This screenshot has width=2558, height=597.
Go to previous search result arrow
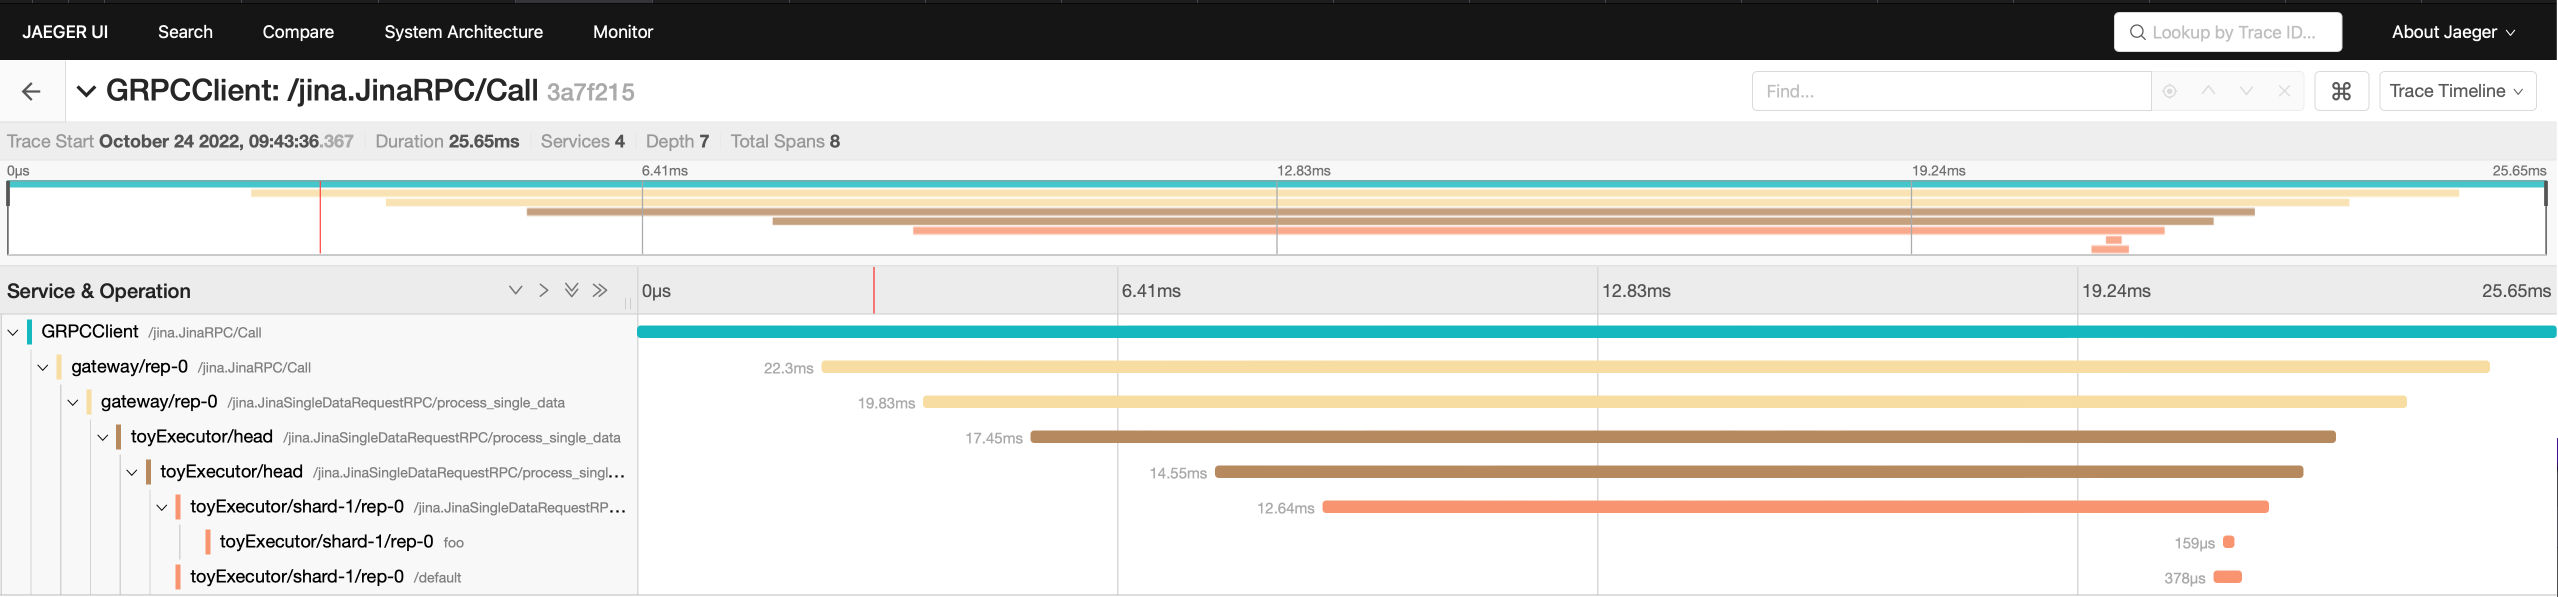tap(2208, 91)
